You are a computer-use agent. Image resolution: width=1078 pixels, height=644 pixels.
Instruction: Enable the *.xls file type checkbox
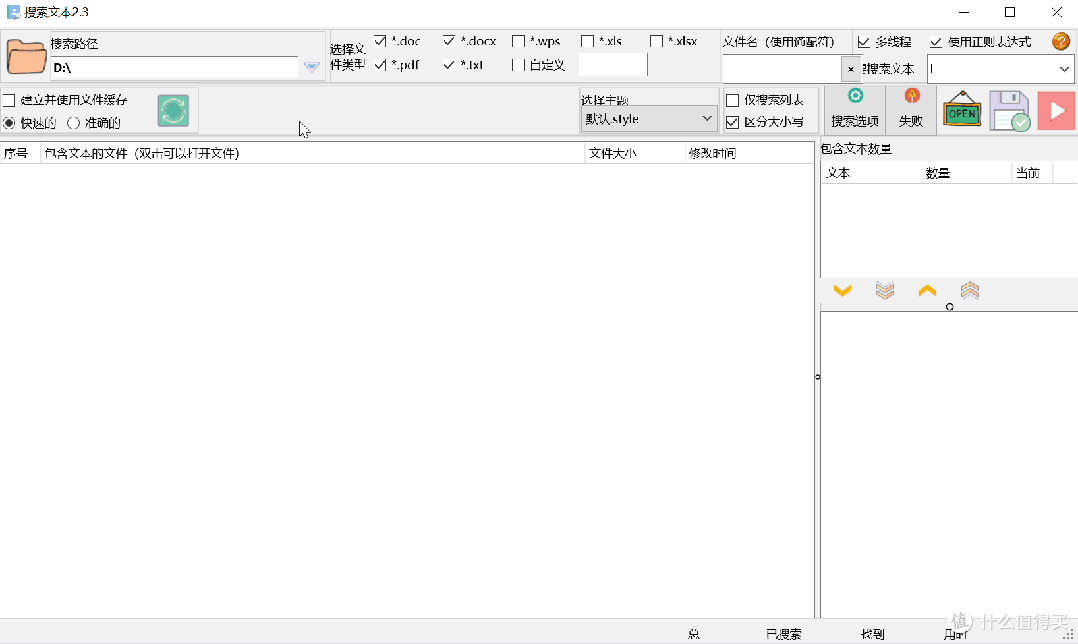tap(587, 41)
